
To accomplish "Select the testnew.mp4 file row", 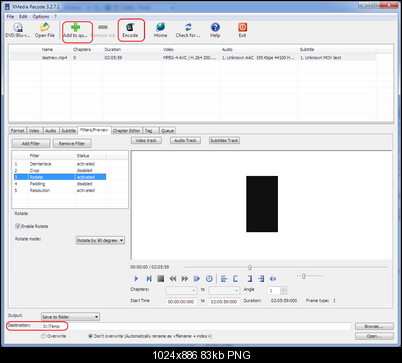I will pyautogui.click(x=193, y=58).
